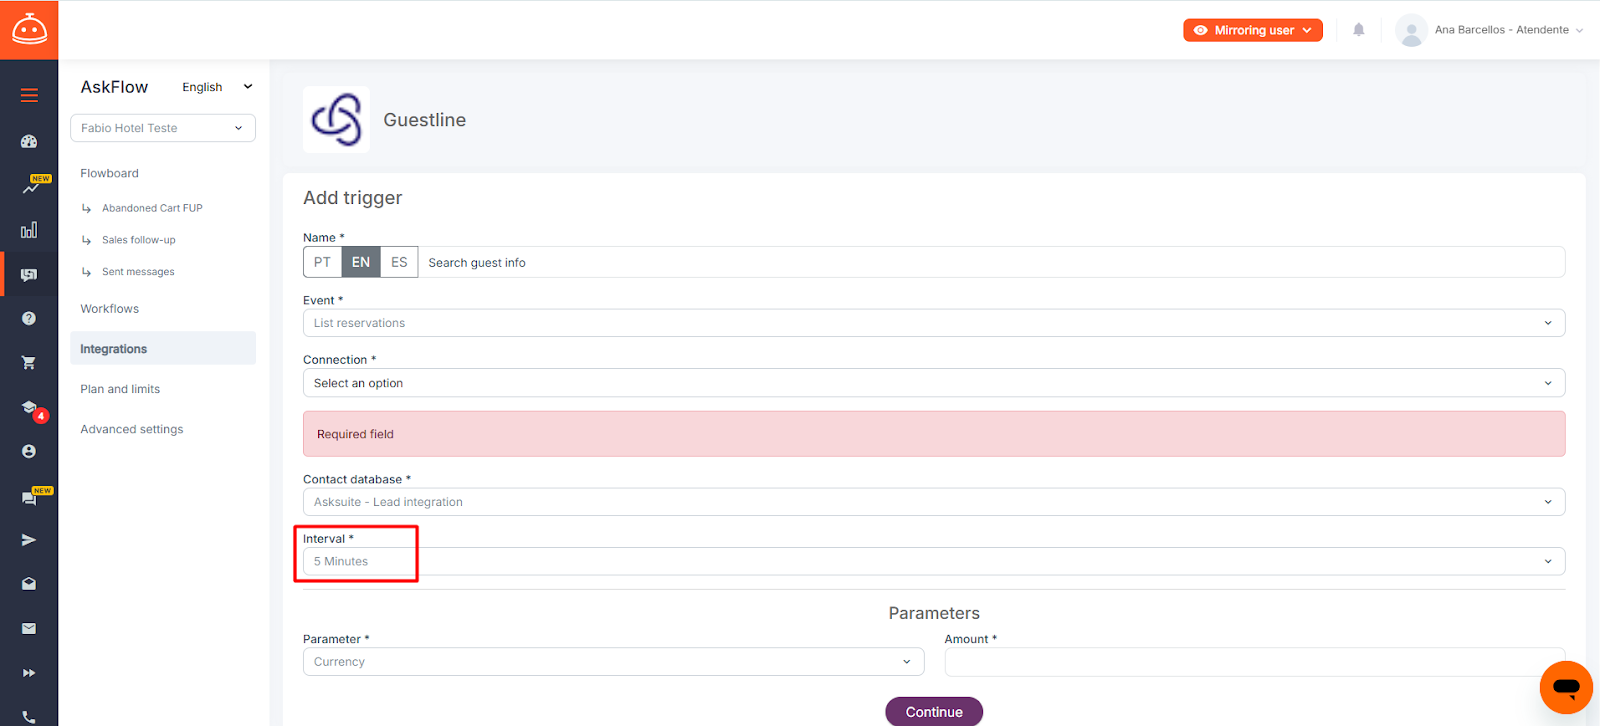Open the graduation cap training icon

click(29, 407)
